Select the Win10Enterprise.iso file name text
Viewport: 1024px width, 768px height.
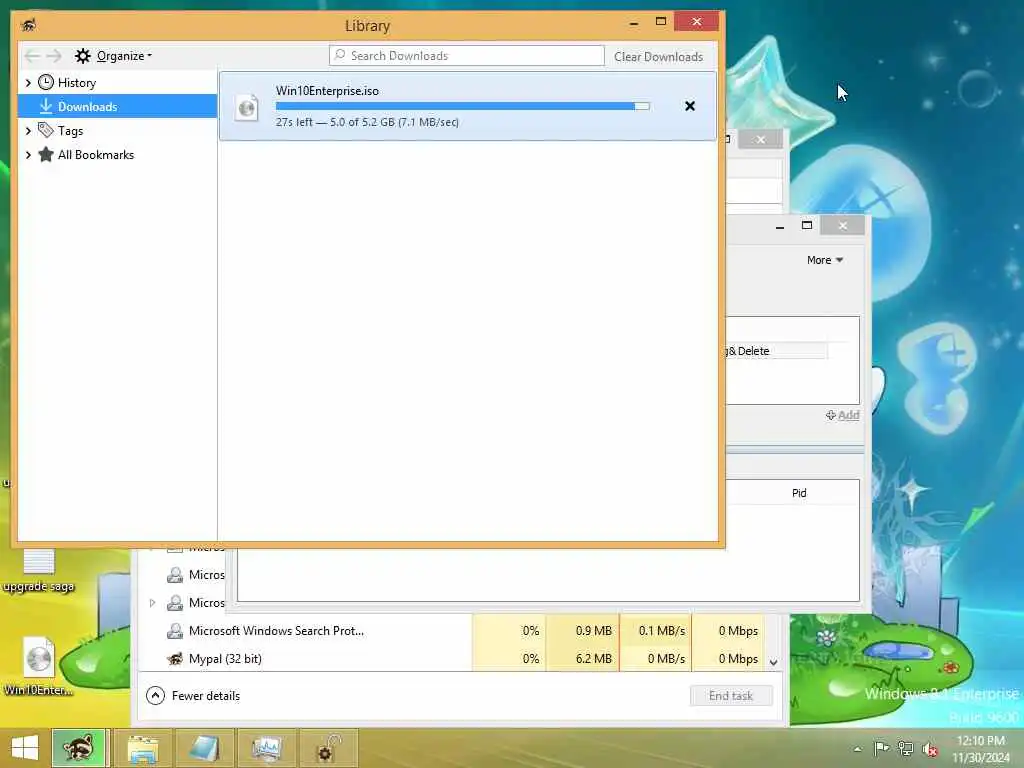(327, 91)
